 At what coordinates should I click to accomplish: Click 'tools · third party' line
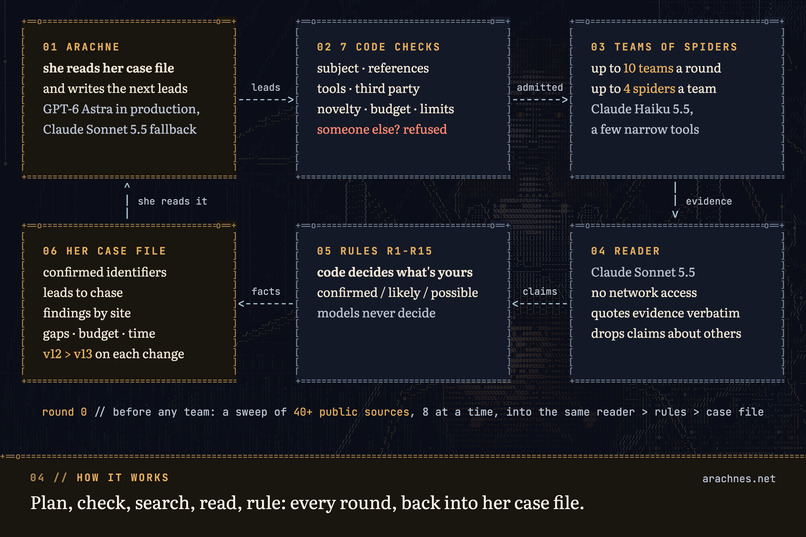coord(368,88)
